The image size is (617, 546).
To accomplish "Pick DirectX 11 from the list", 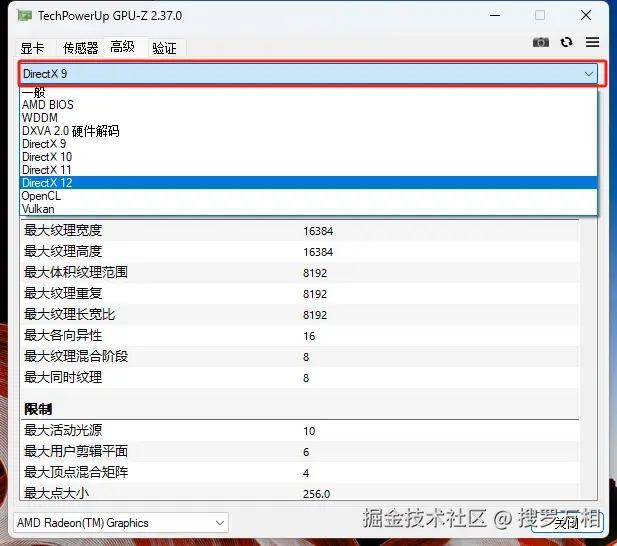I will 308,170.
